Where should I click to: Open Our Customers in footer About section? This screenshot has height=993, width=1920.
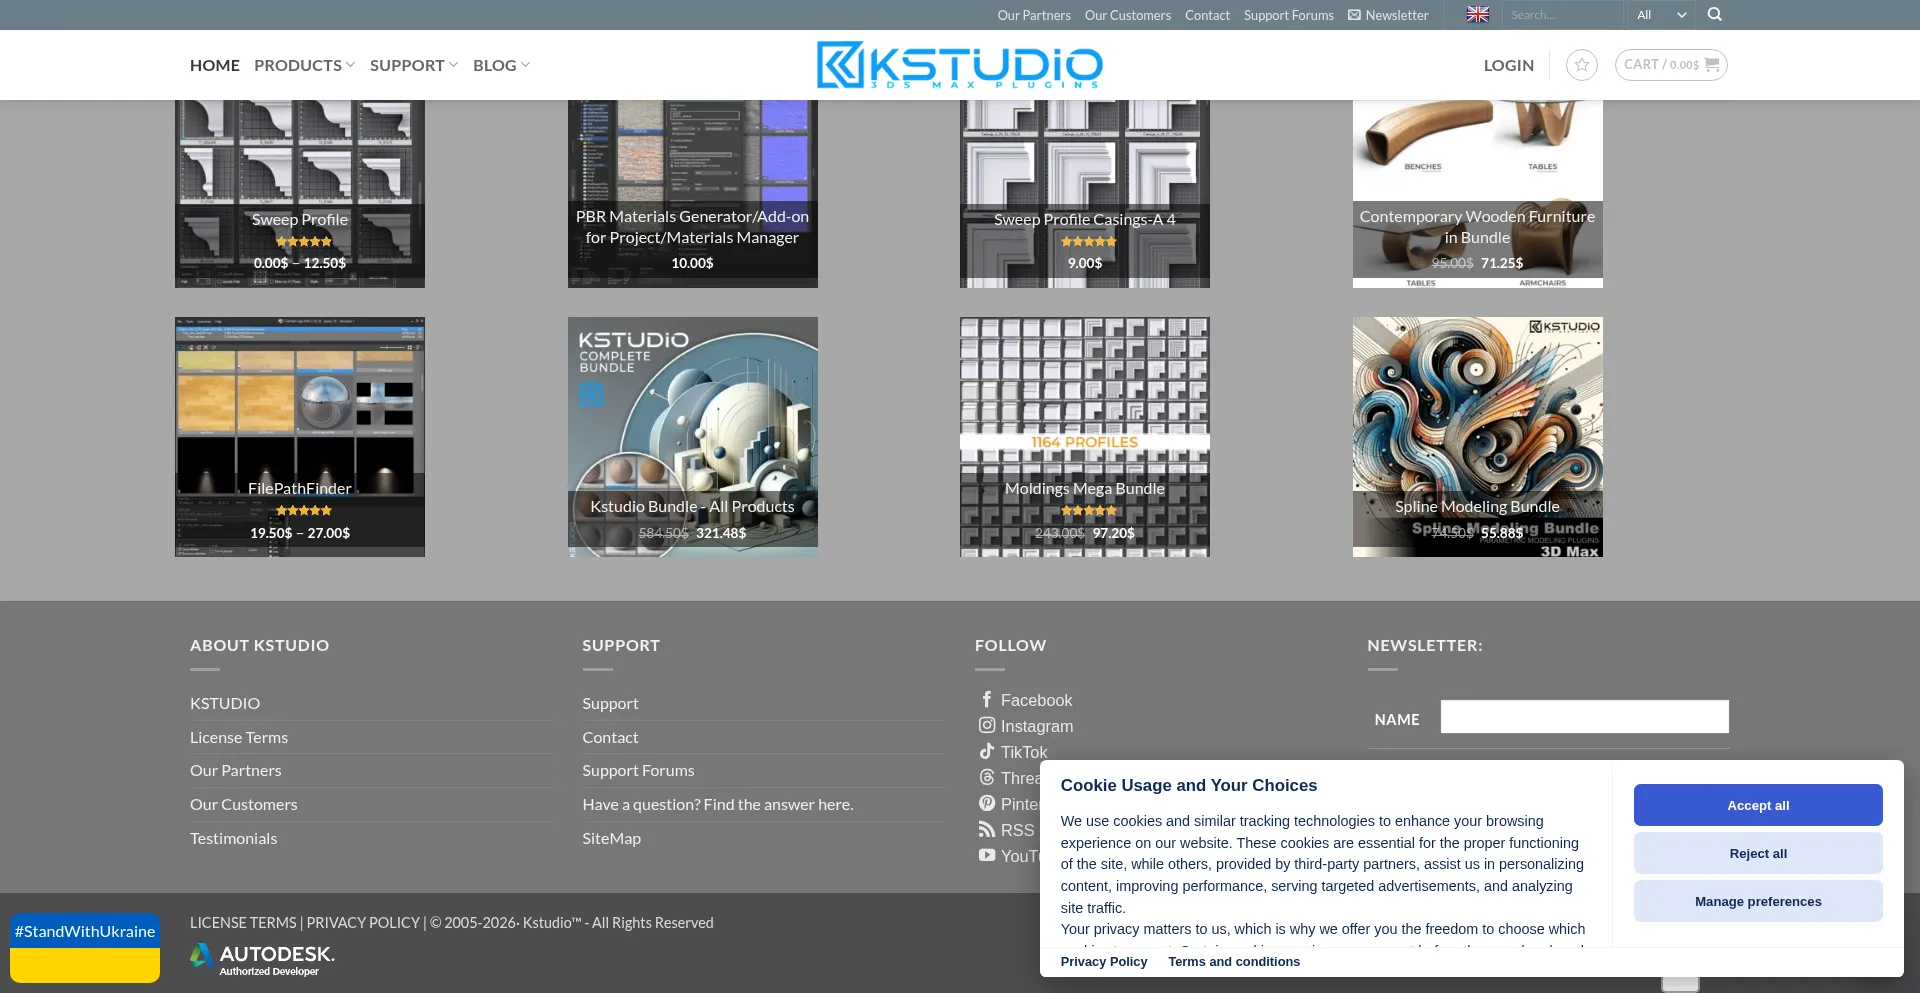pyautogui.click(x=244, y=805)
